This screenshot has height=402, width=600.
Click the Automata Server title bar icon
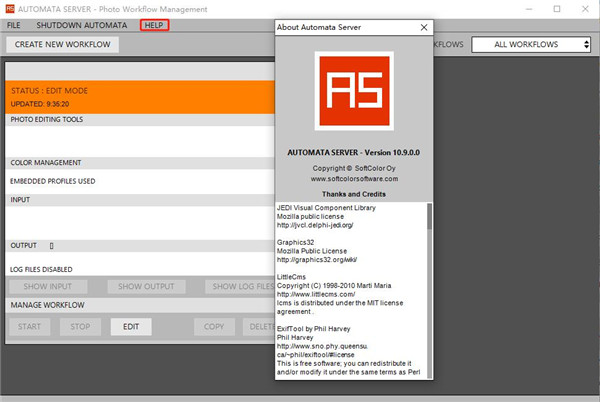point(9,8)
